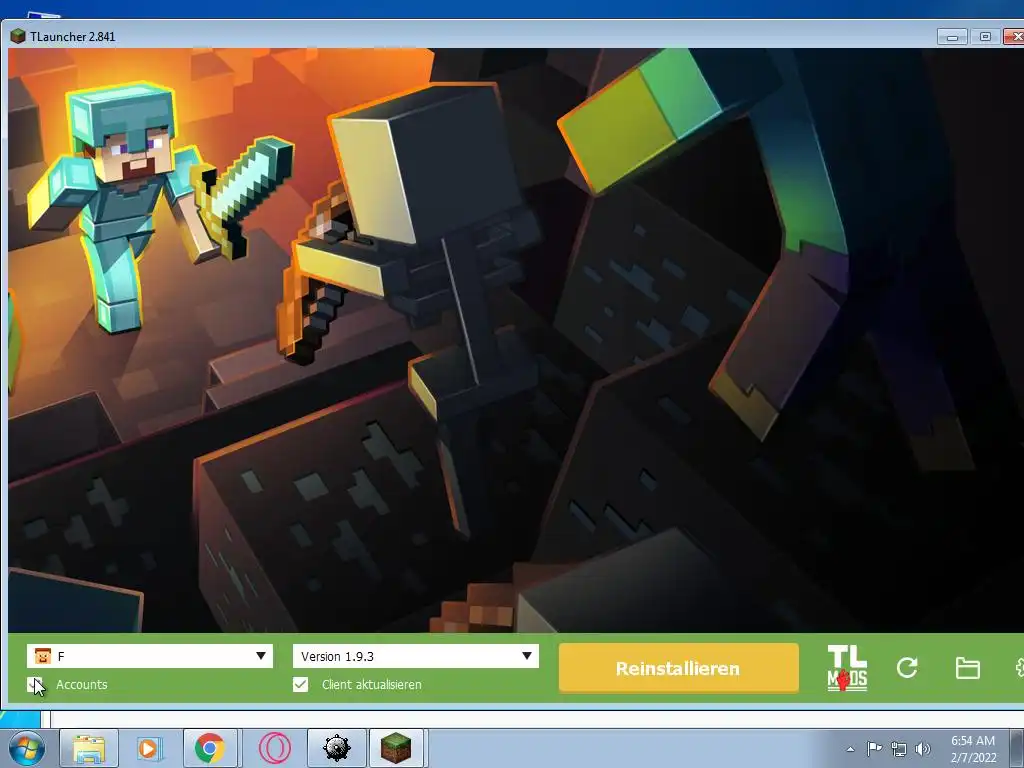The height and width of the screenshot is (768, 1024).
Task: Open network status tray icon
Action: (899, 749)
